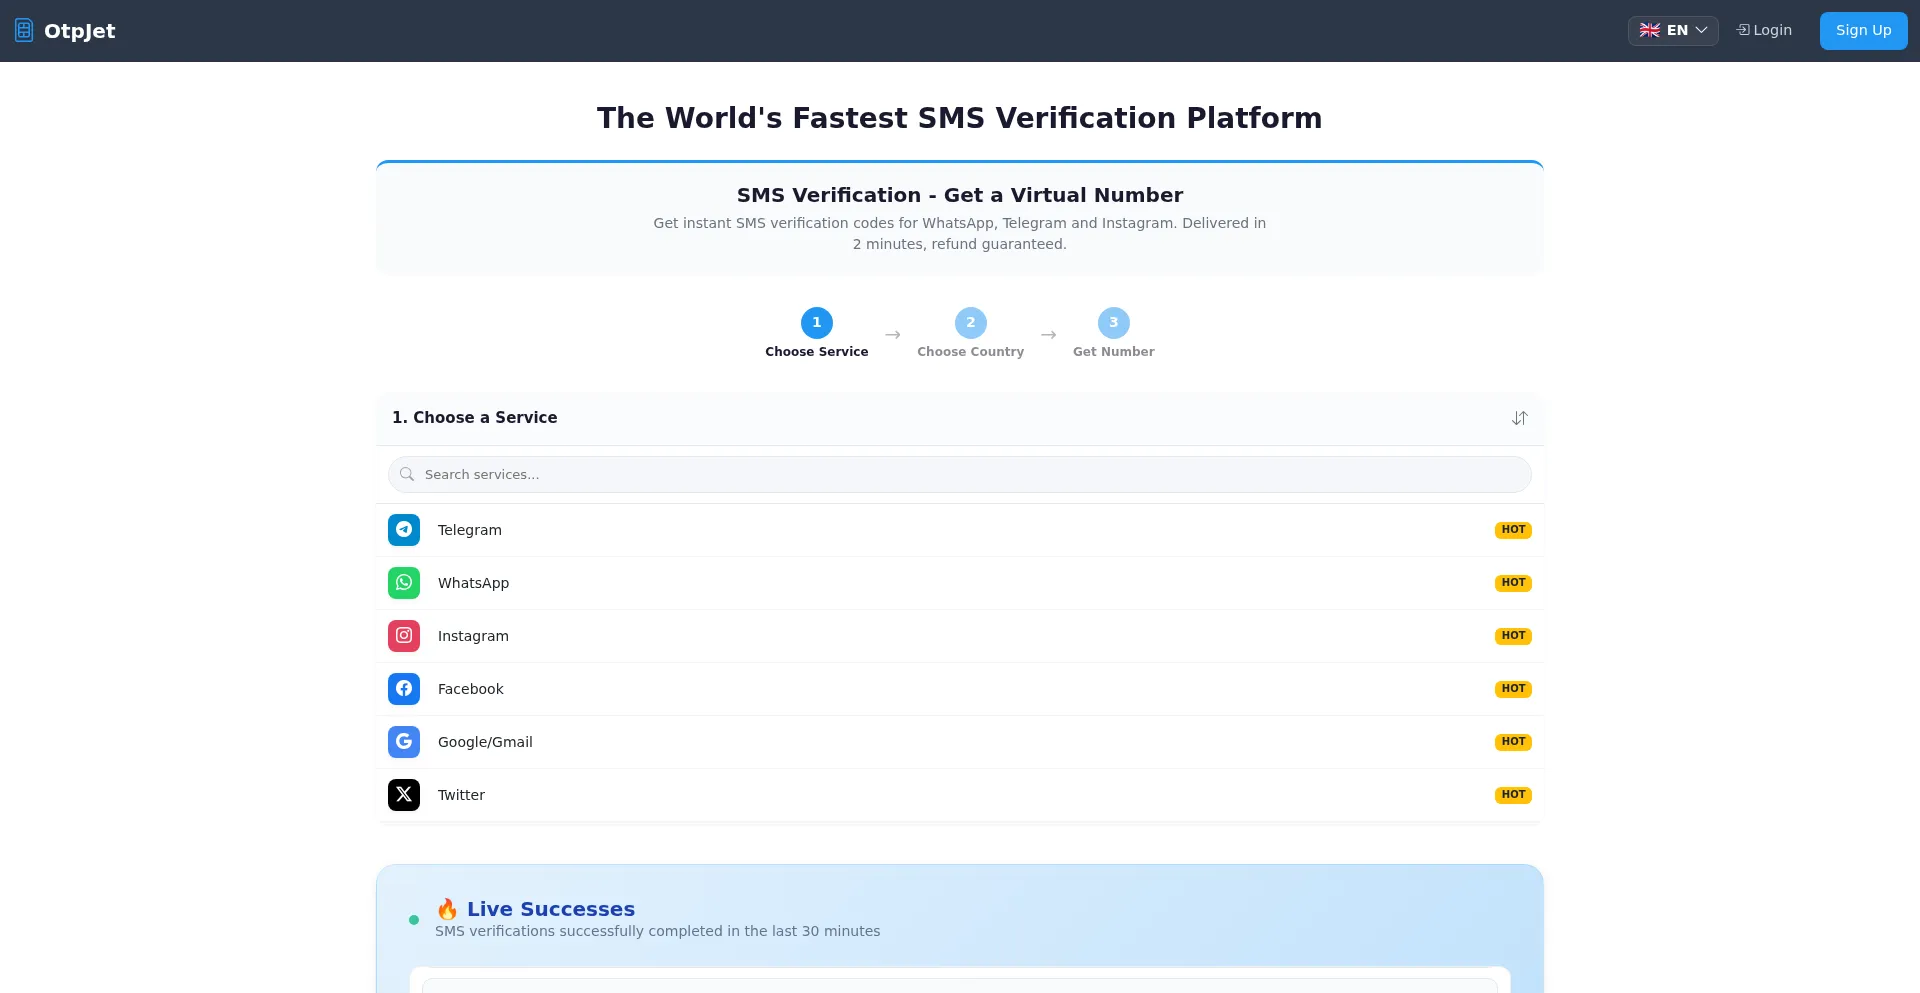1920x993 pixels.
Task: Click the HOT badge on Telegram row
Action: [1513, 530]
